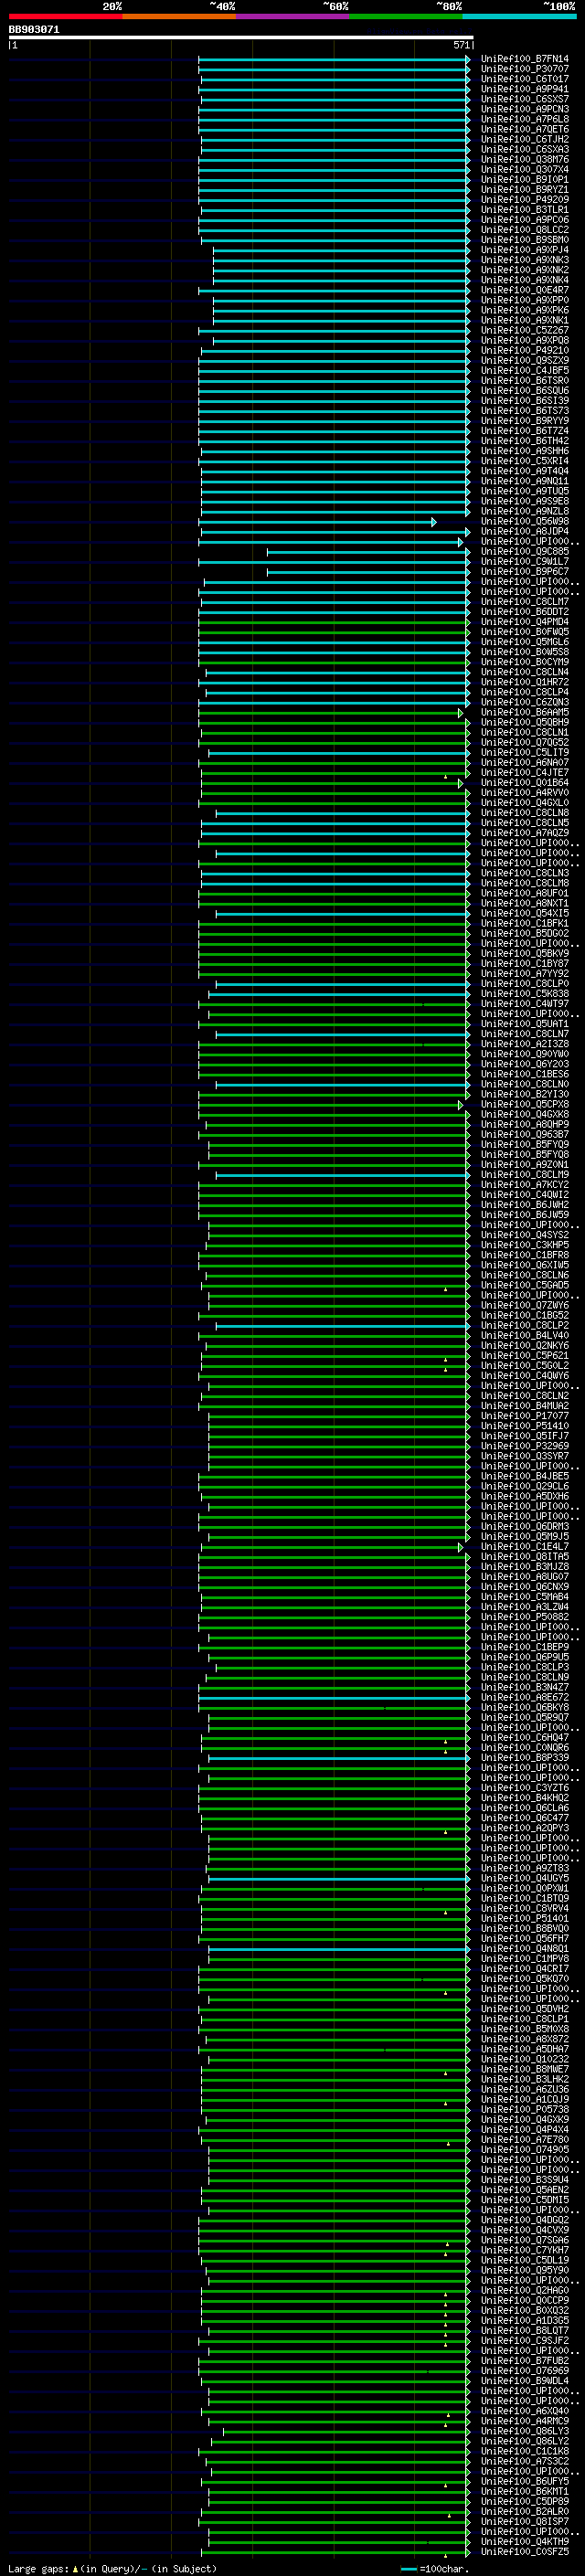Screen dimensions: 585x2576
Task: Click hit label UniRef100_Q9C885
Action: [x=525, y=552]
